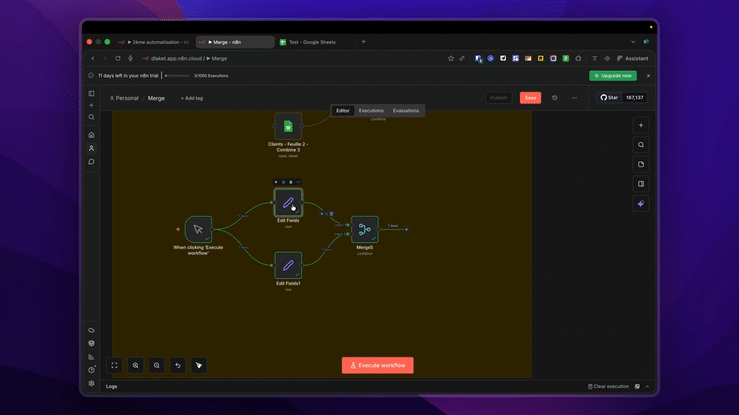This screenshot has height=415, width=739.
Task: Zoom in on the canvas
Action: pos(135,365)
